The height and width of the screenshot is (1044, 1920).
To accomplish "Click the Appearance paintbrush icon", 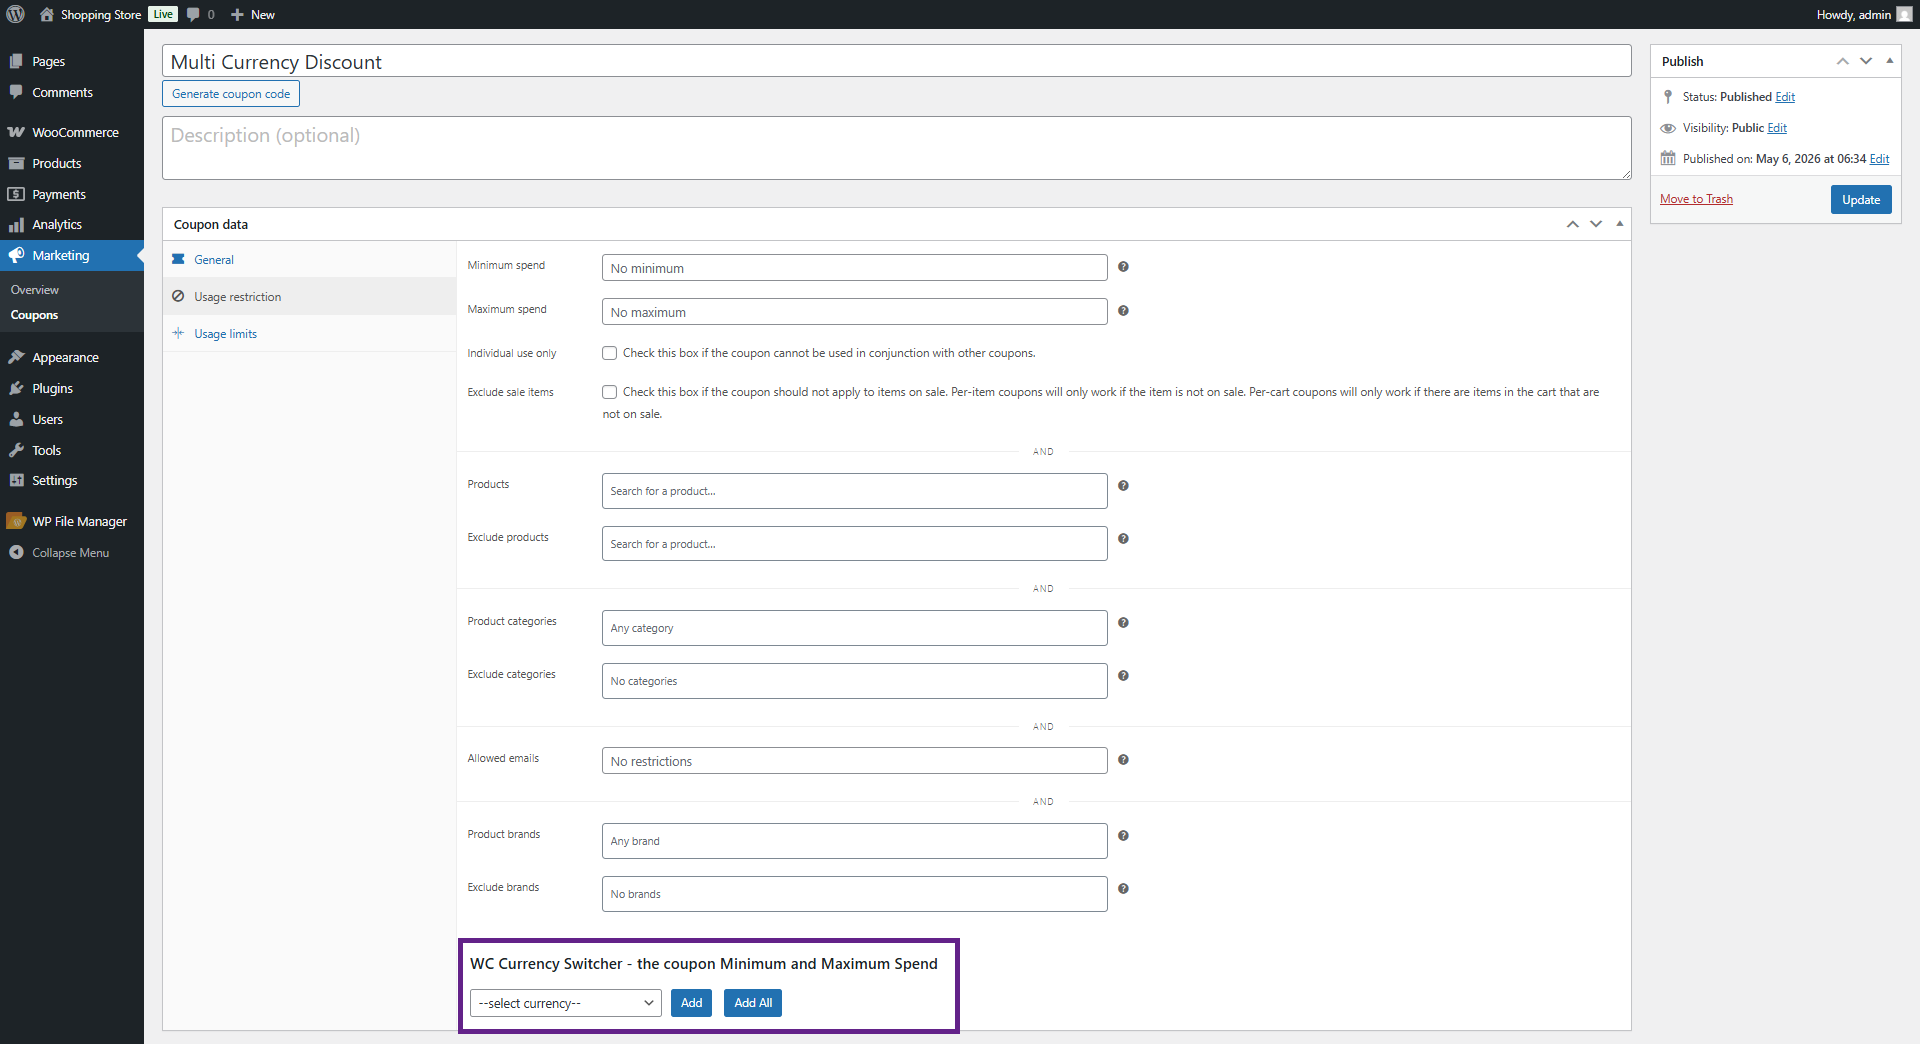I will tap(16, 357).
